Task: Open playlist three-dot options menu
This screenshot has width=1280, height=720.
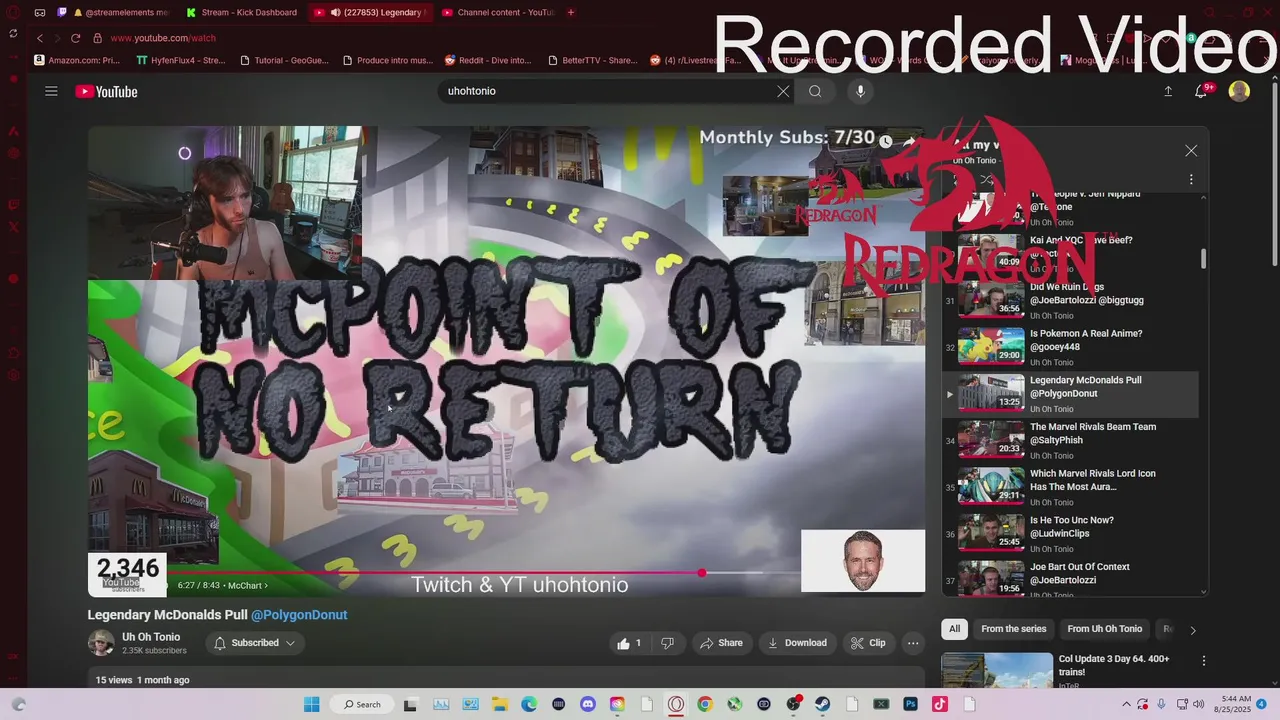Action: (x=1191, y=180)
